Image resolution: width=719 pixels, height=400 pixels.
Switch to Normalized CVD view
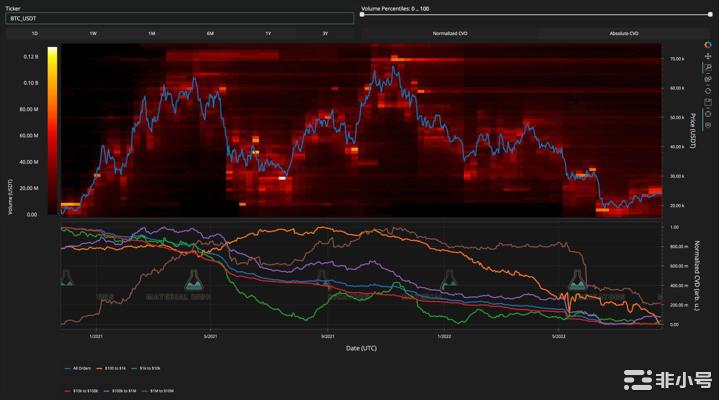(x=448, y=33)
